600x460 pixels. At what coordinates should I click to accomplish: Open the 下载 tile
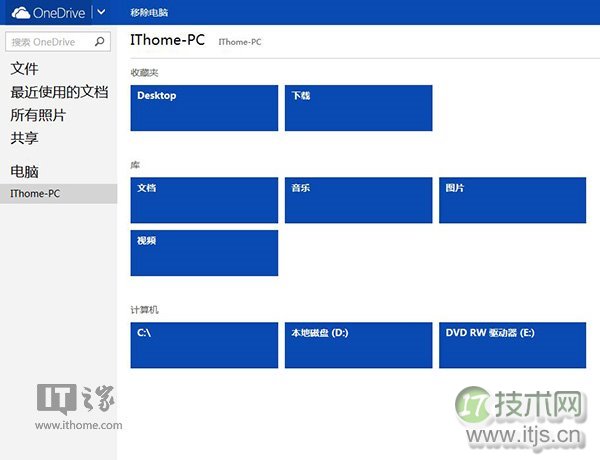[x=359, y=108]
